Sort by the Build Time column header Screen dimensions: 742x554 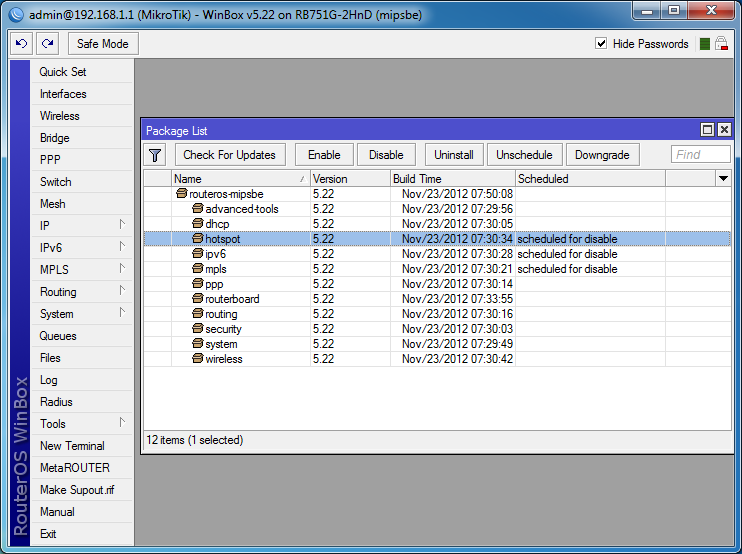(x=453, y=179)
